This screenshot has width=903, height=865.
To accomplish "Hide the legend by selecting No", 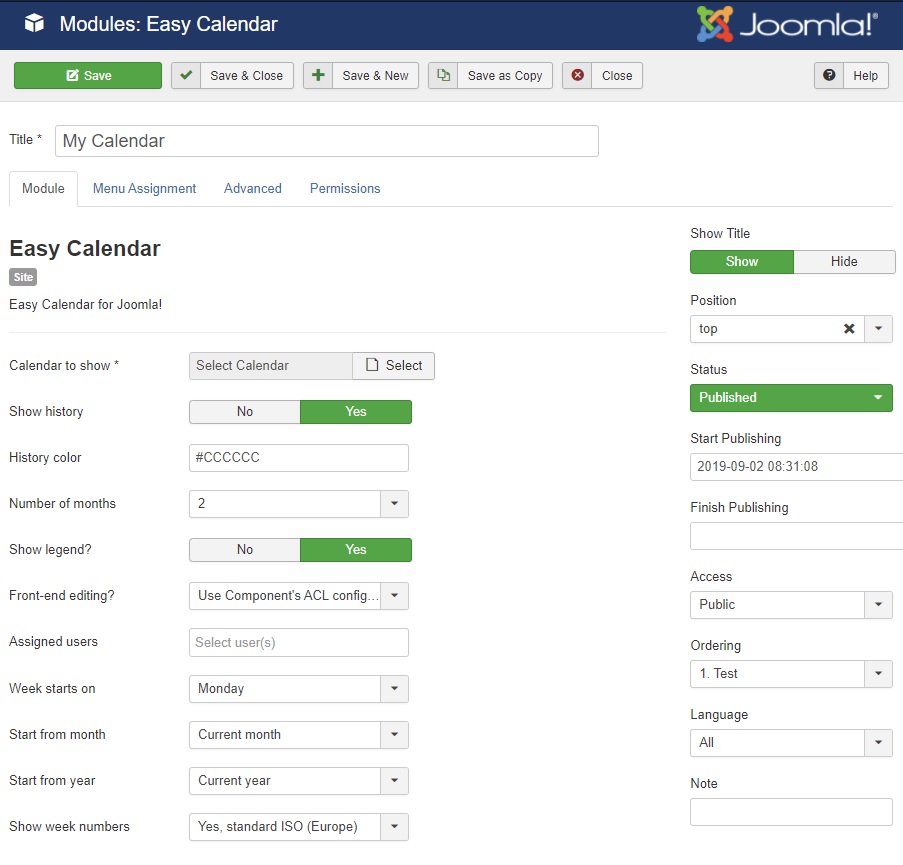I will [x=244, y=550].
